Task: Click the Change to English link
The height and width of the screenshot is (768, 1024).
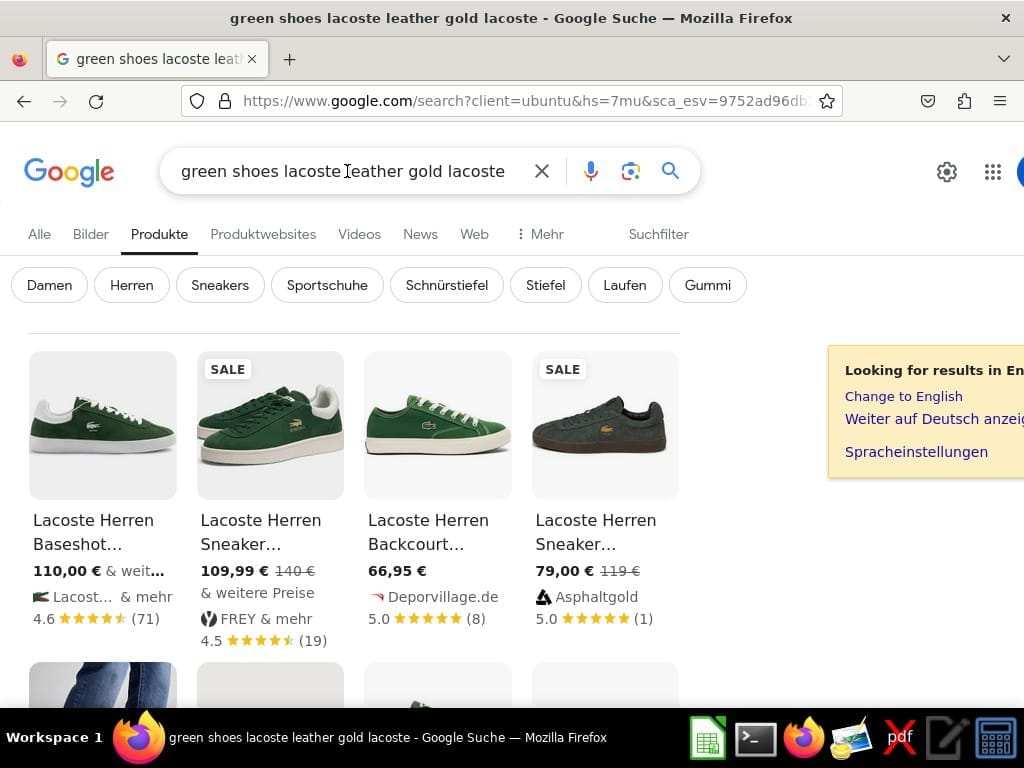Action: point(903,396)
